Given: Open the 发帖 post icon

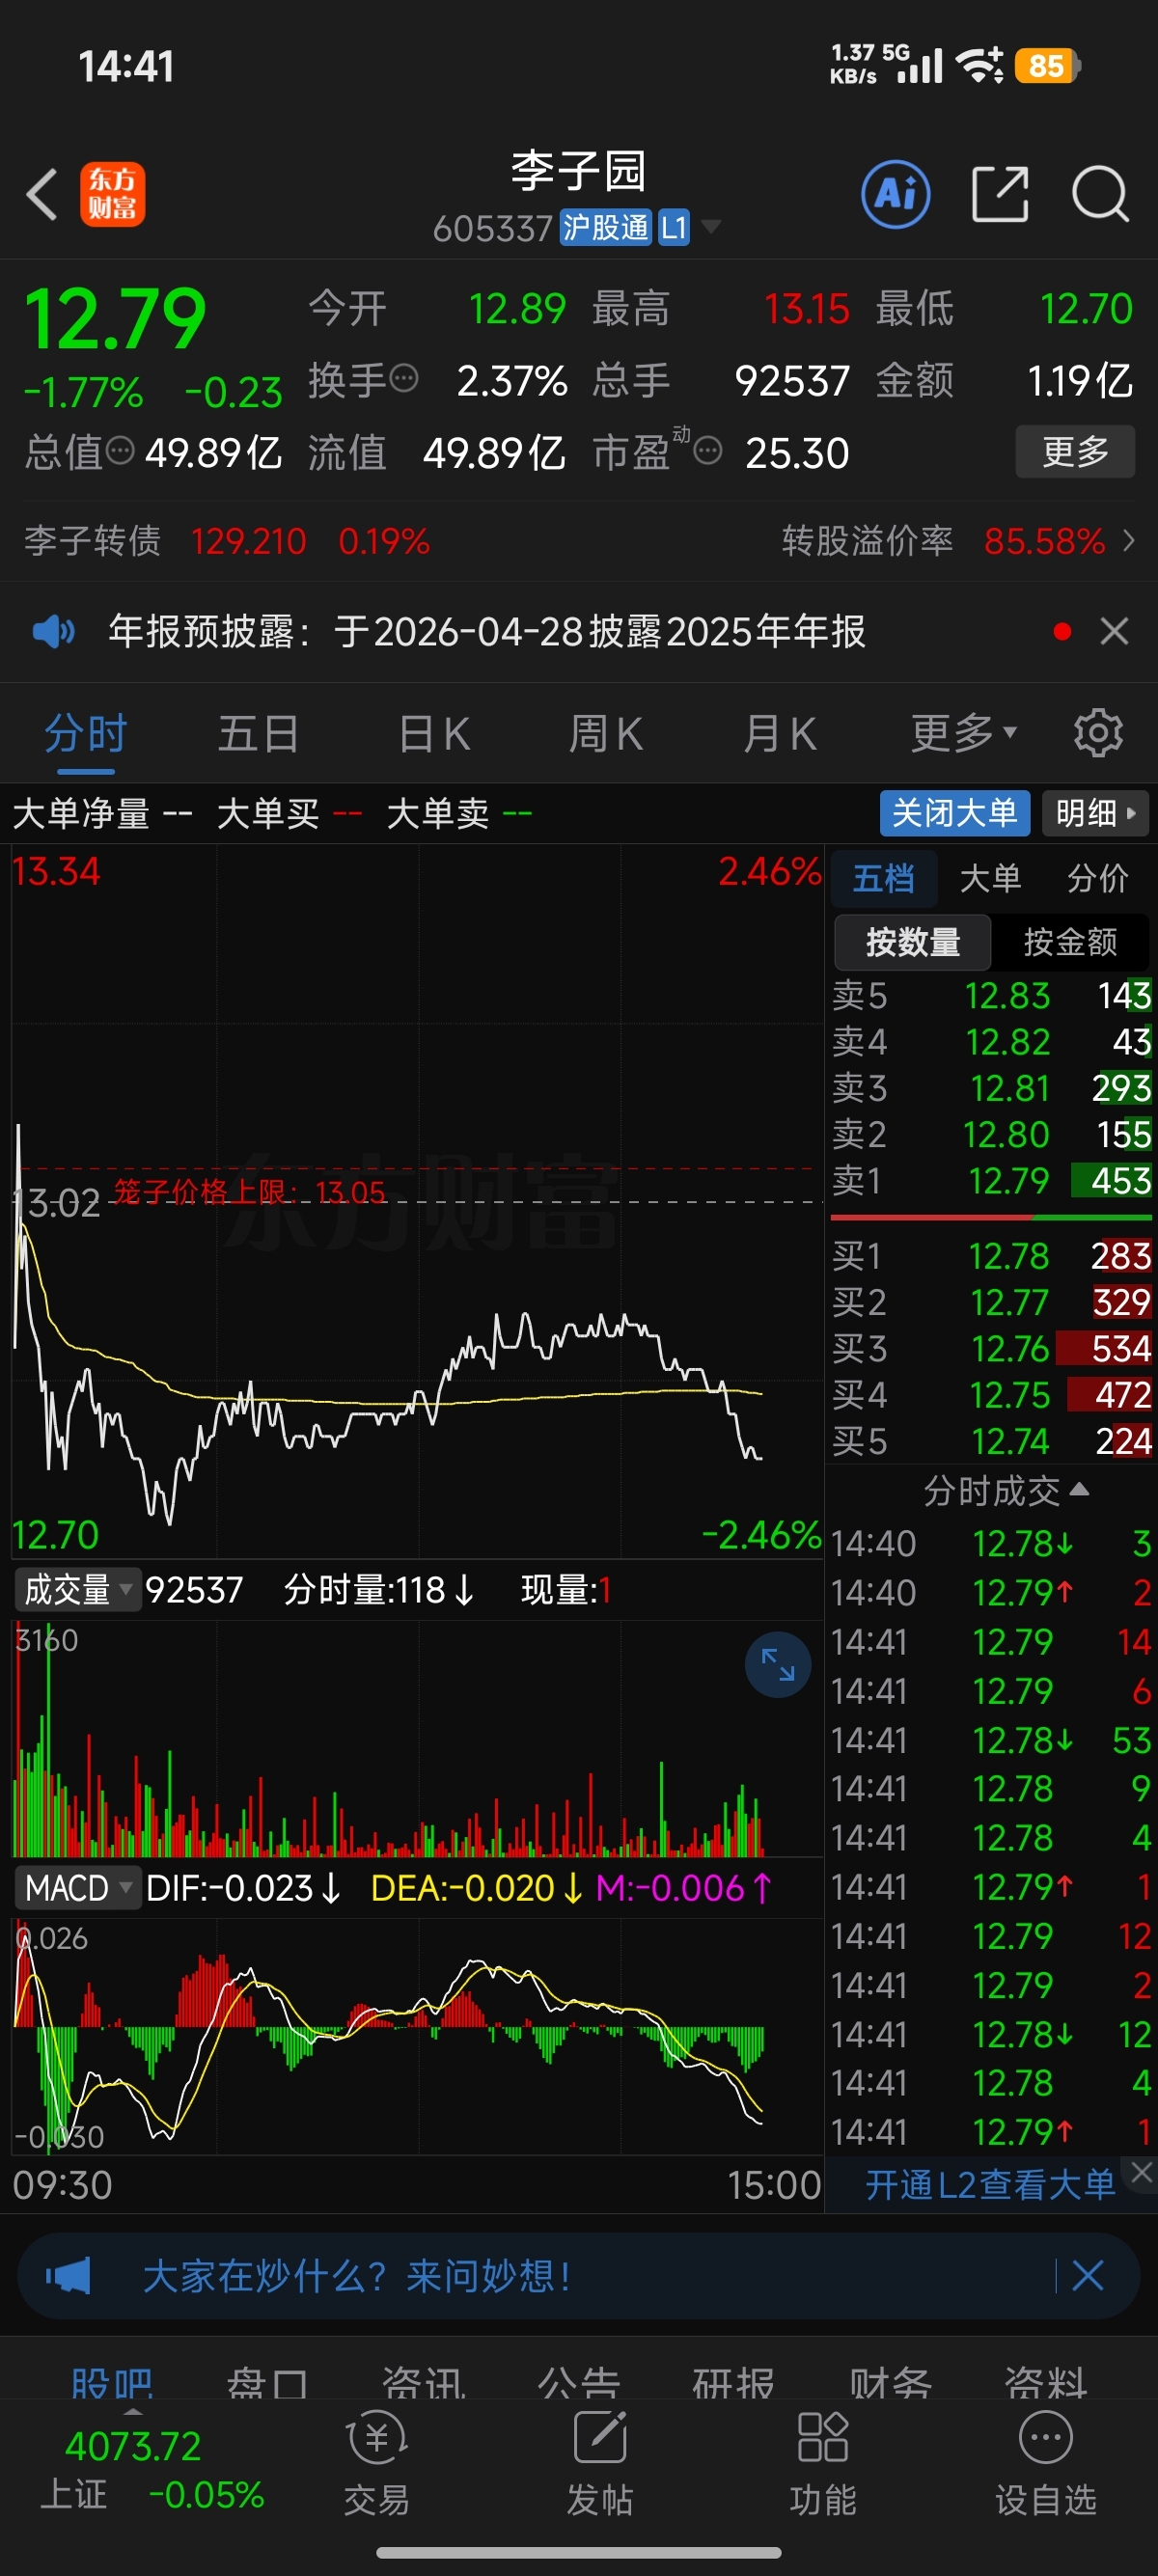Looking at the screenshot, I should (x=600, y=2464).
